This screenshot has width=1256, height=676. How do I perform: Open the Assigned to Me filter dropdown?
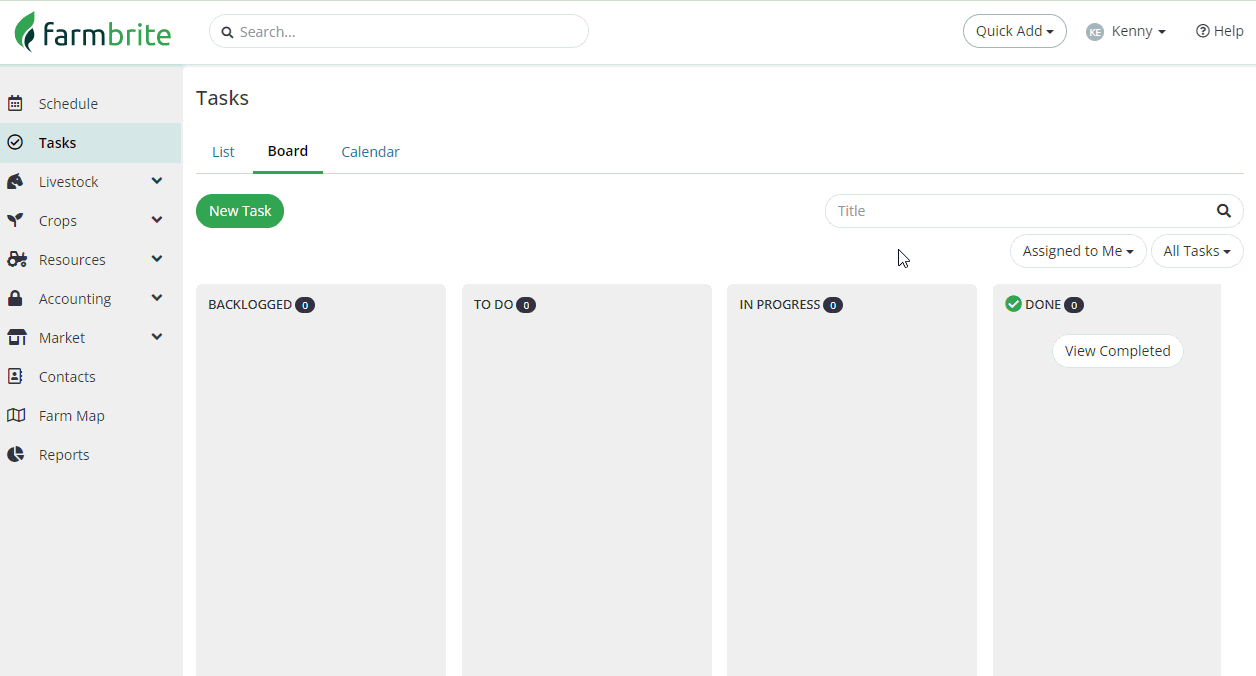pyautogui.click(x=1077, y=251)
